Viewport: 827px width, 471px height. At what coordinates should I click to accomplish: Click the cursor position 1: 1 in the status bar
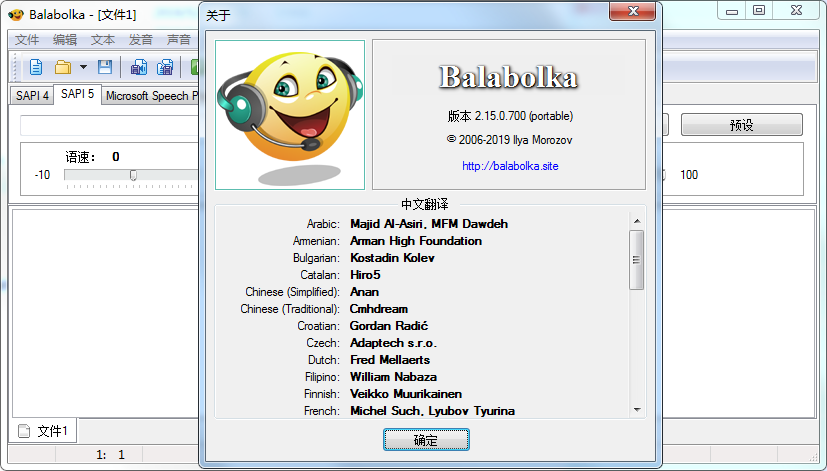pos(110,454)
